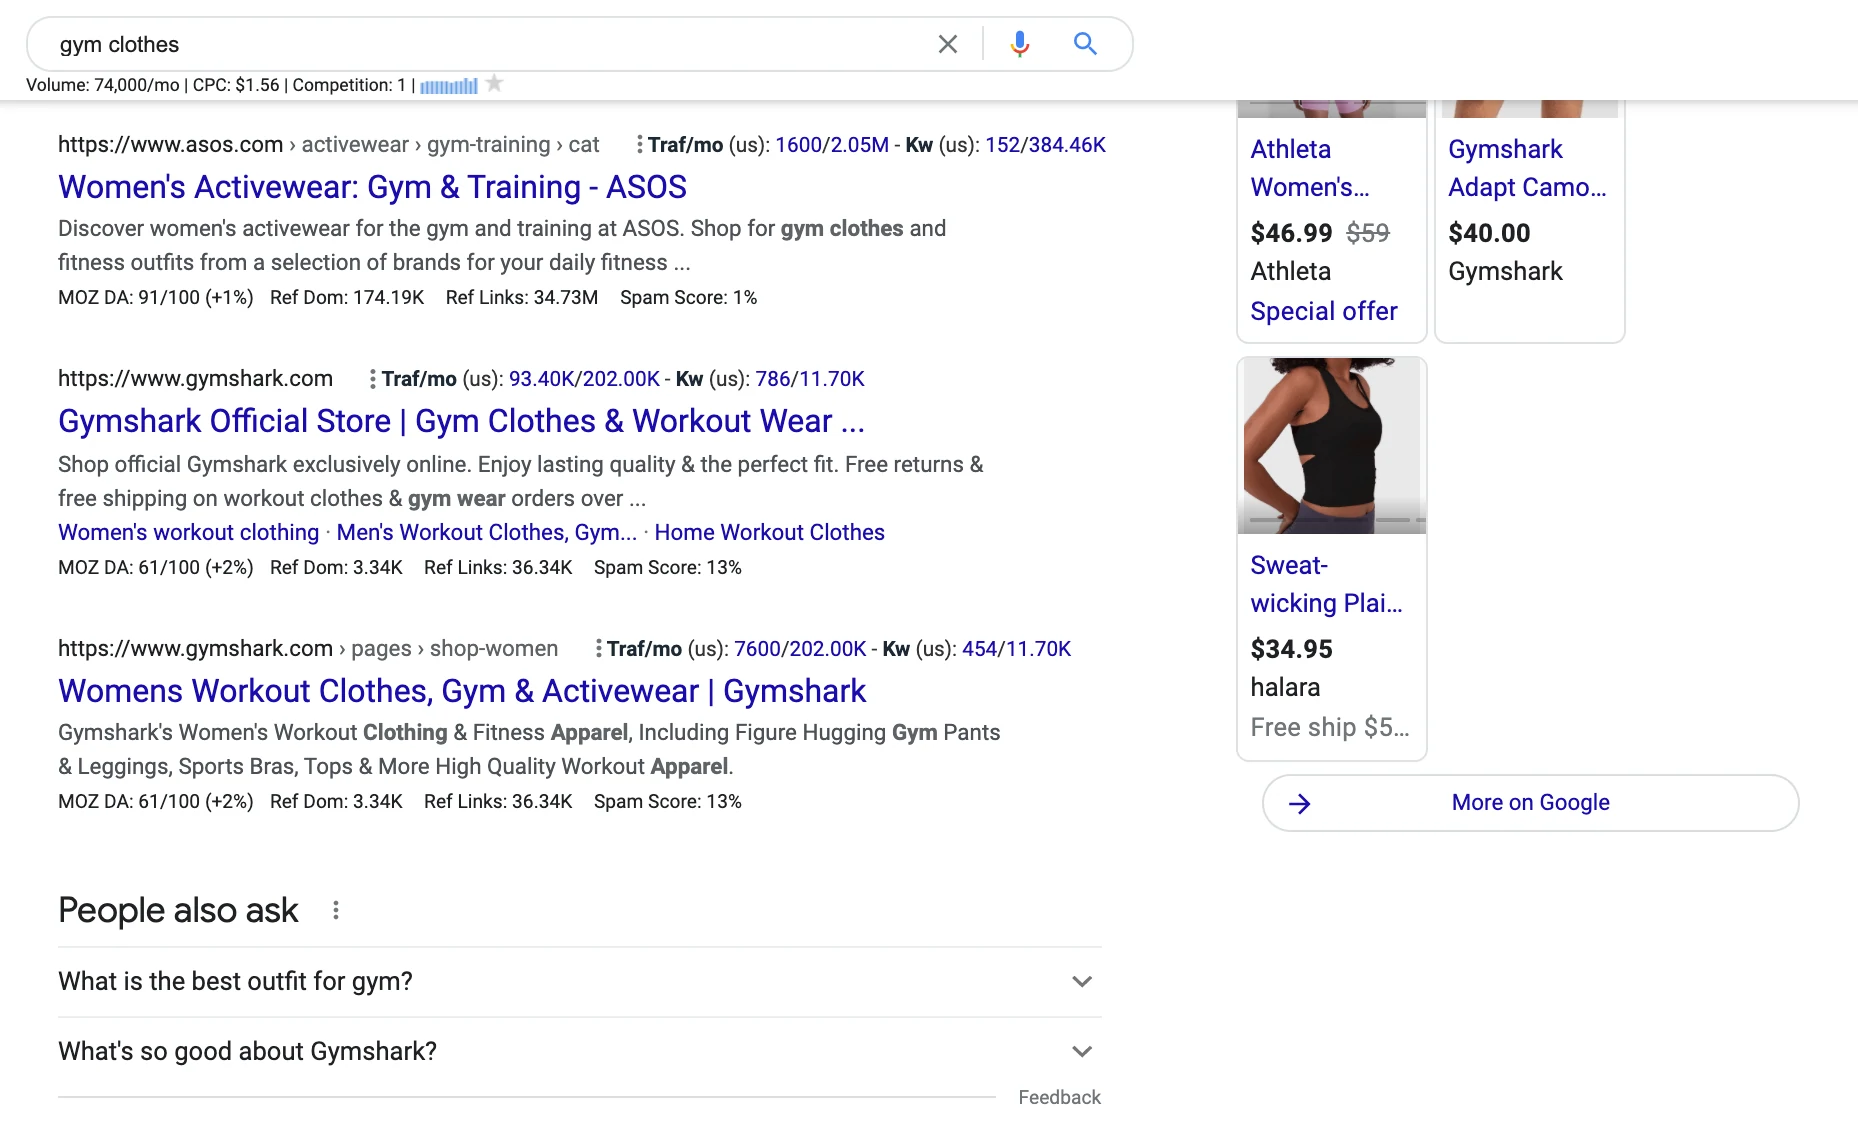
Task: Click the magnifying glass search icon
Action: (x=1085, y=44)
